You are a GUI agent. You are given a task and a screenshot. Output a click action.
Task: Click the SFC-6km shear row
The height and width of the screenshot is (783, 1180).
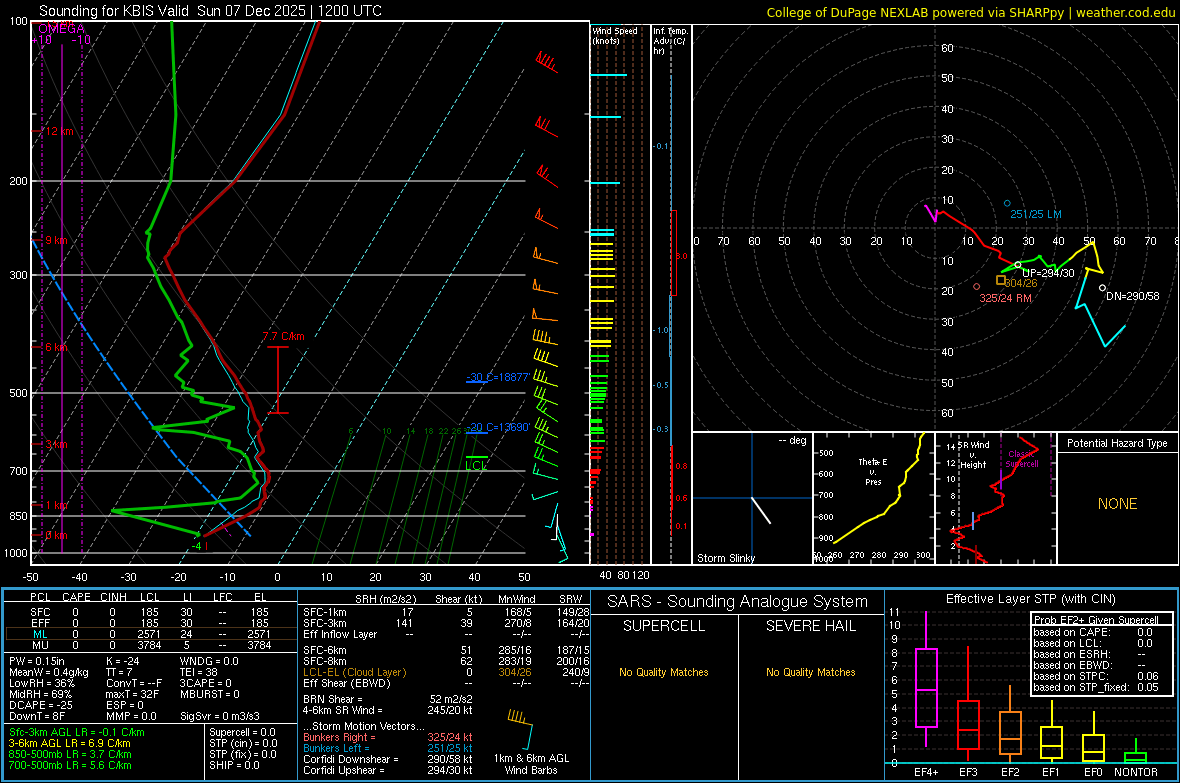[x=446, y=650]
